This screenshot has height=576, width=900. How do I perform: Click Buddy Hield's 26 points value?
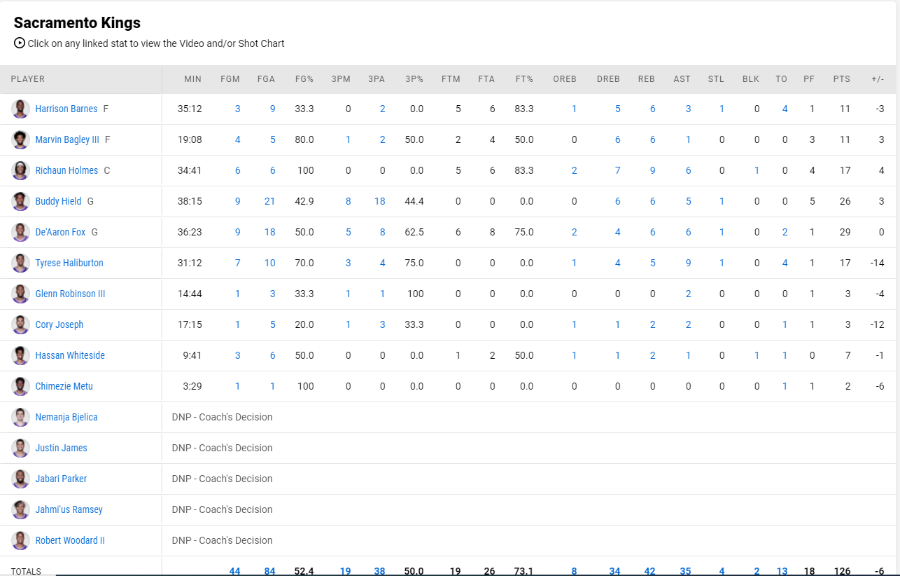click(x=844, y=201)
